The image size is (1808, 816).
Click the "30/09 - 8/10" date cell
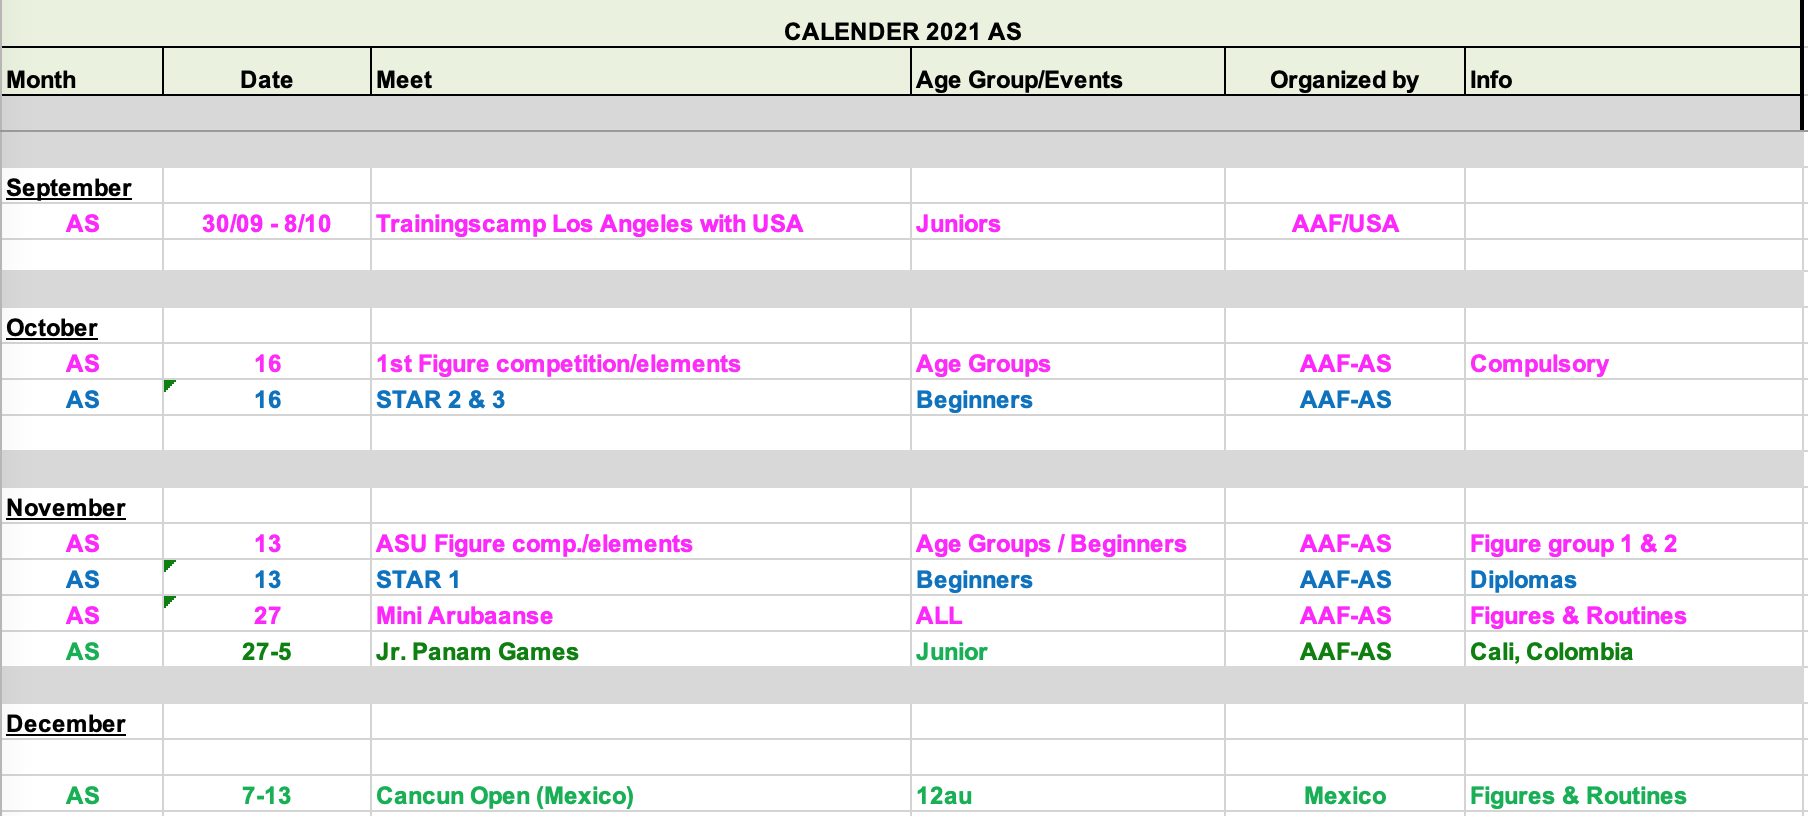pyautogui.click(x=266, y=224)
